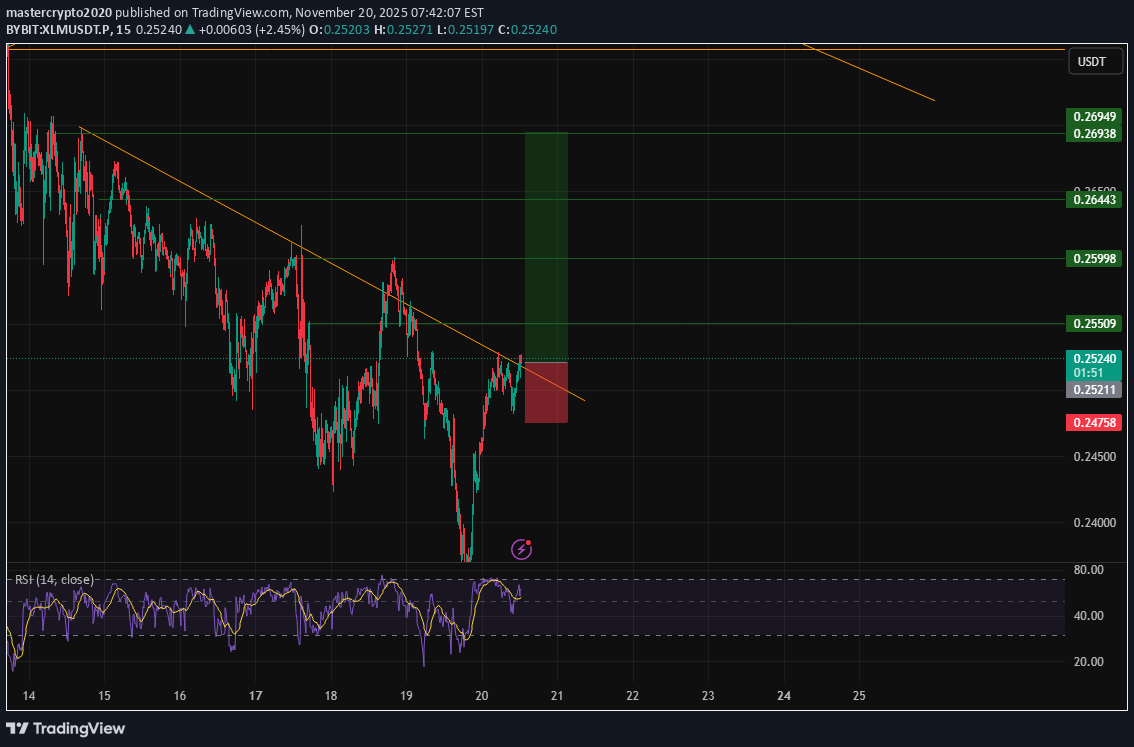Image resolution: width=1134 pixels, height=747 pixels.
Task: Select the red 0.24758 stop-loss label
Action: [1093, 423]
